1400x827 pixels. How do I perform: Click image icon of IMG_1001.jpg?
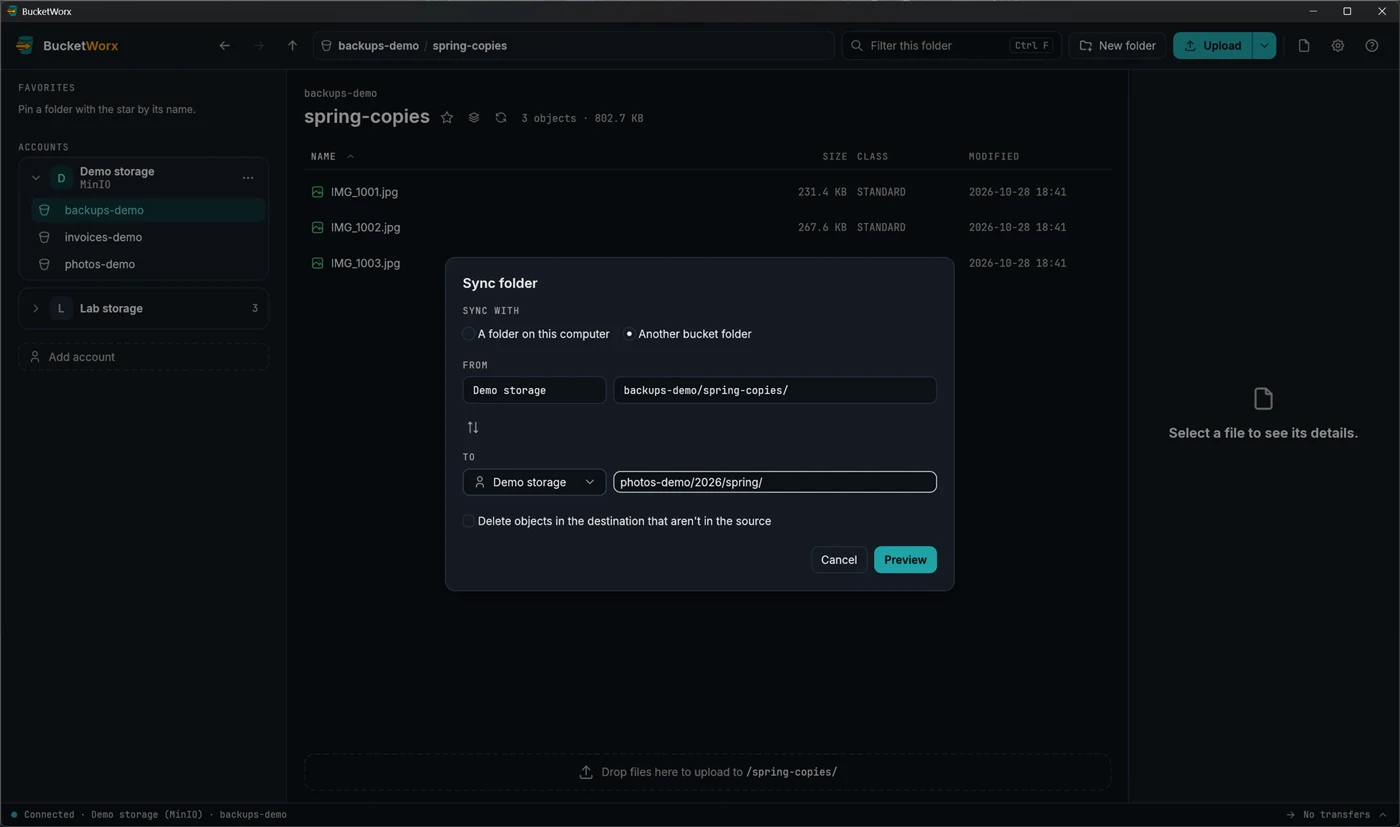[317, 192]
